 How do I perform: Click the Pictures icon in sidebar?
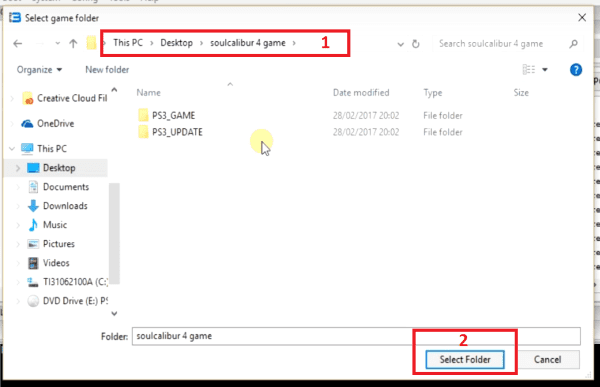pyautogui.click(x=33, y=244)
